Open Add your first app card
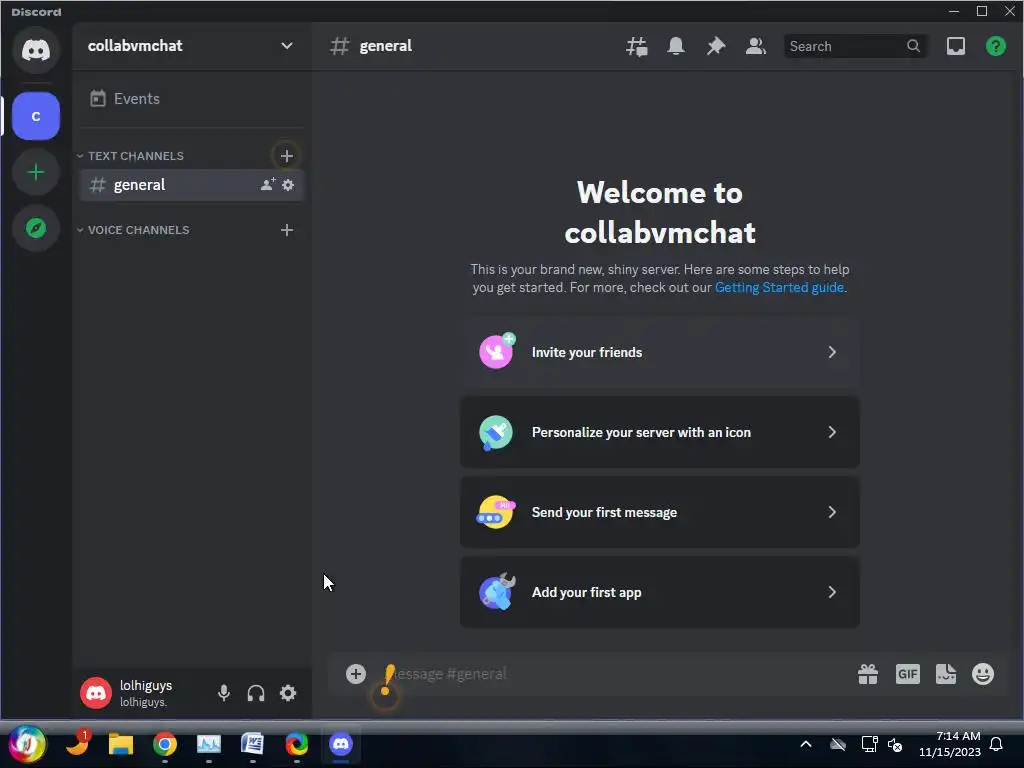1024x768 pixels. [x=660, y=592]
